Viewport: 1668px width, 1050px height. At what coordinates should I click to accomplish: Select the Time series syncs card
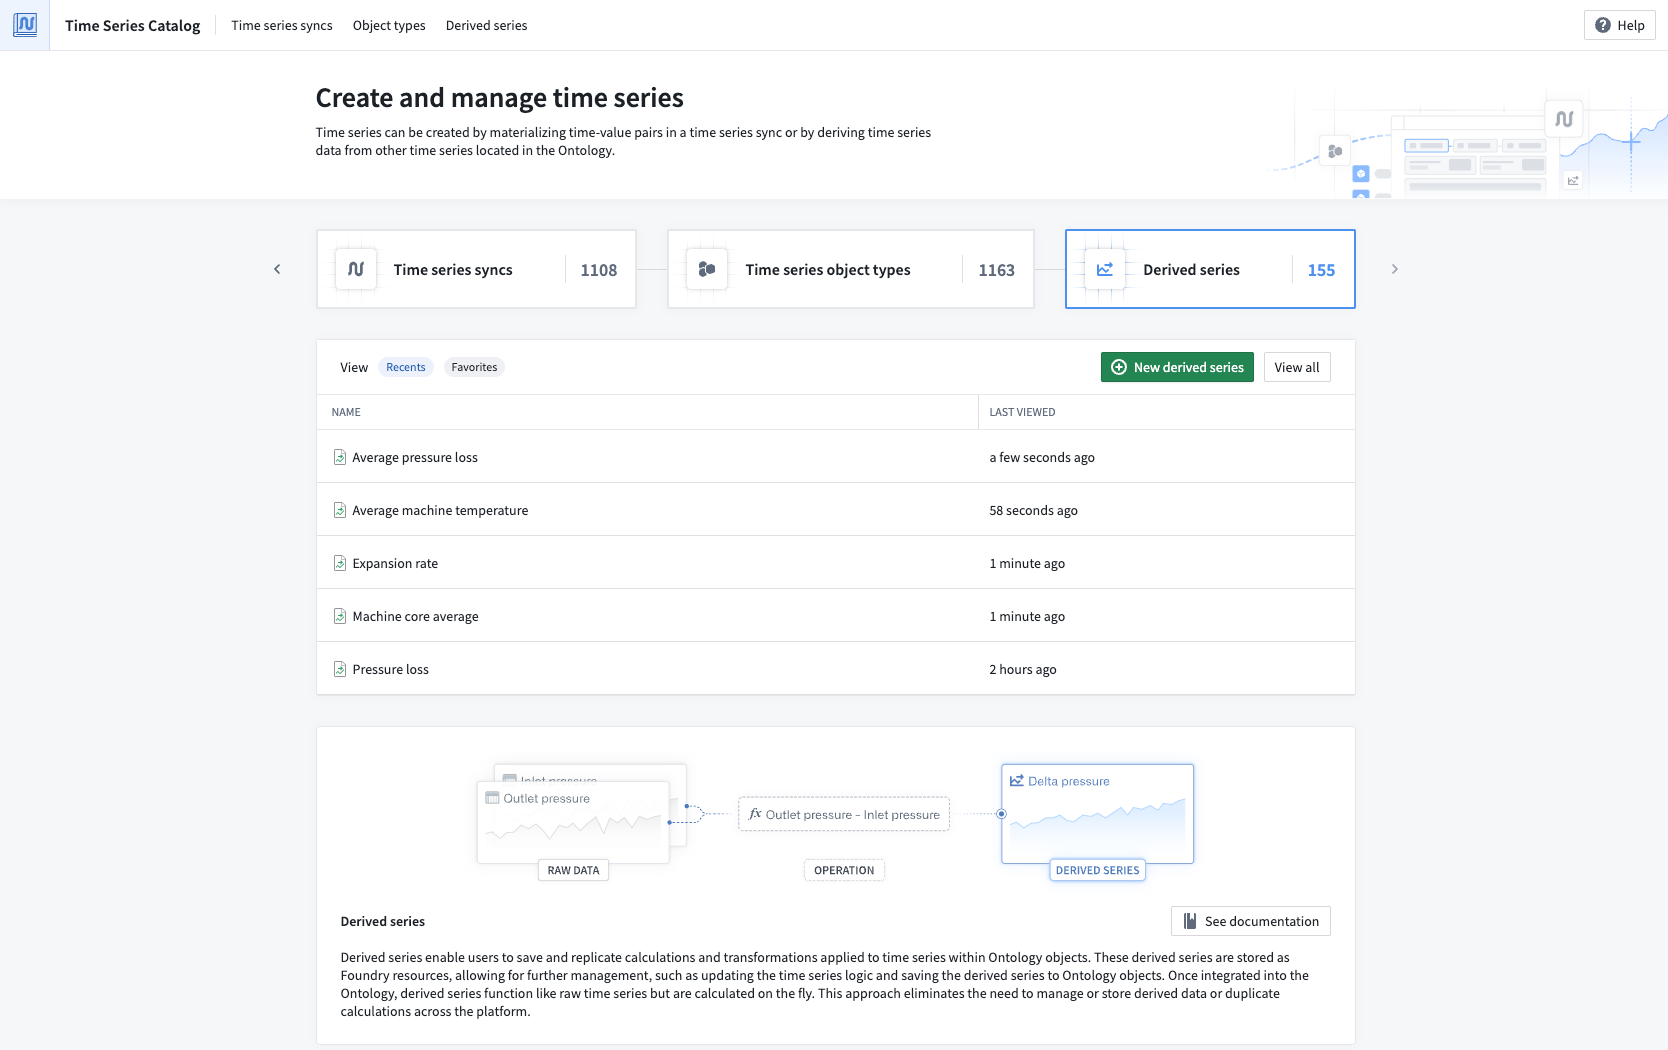pyautogui.click(x=476, y=269)
